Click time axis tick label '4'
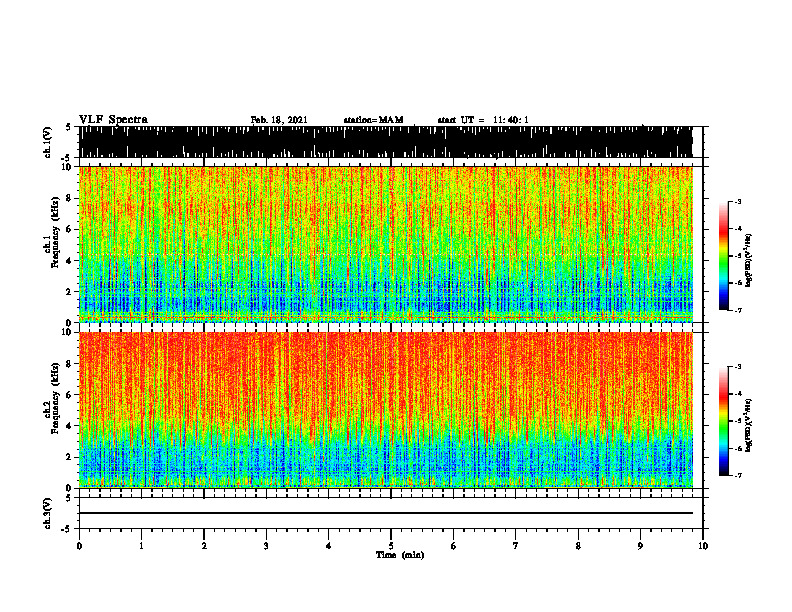Image resolution: width=792 pixels, height=612 pixels. tap(329, 546)
